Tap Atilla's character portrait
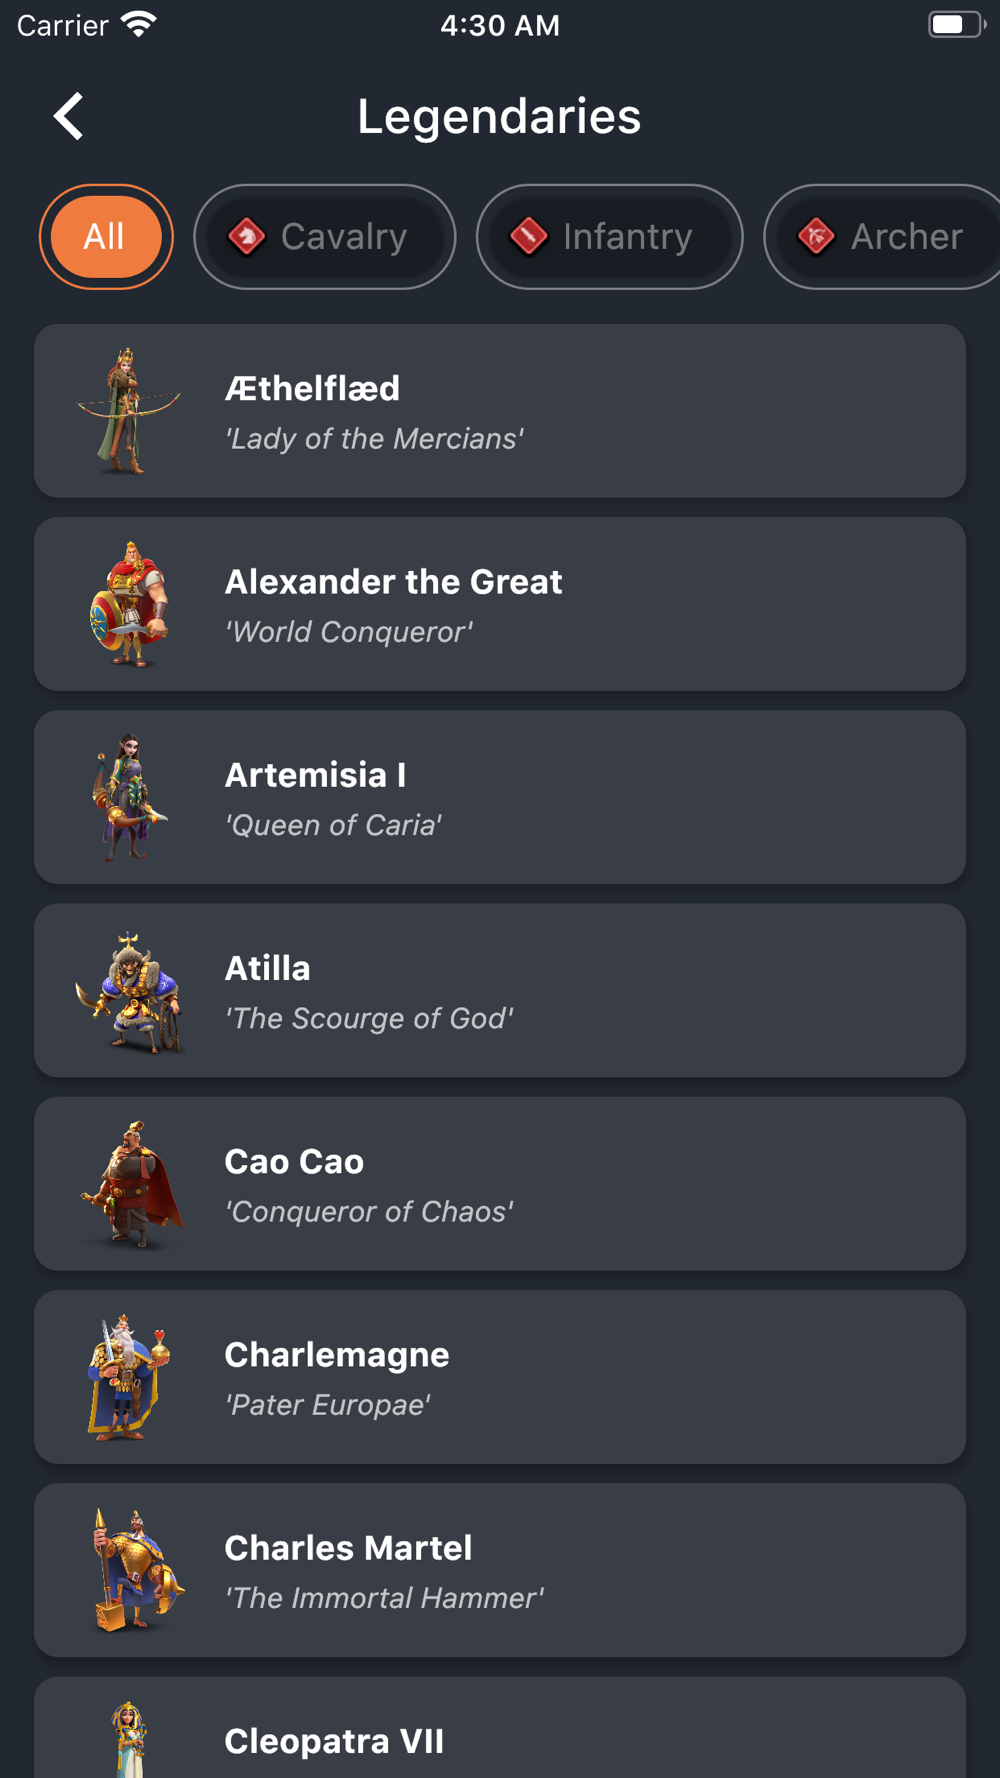This screenshot has height=1778, width=1000. (130, 990)
